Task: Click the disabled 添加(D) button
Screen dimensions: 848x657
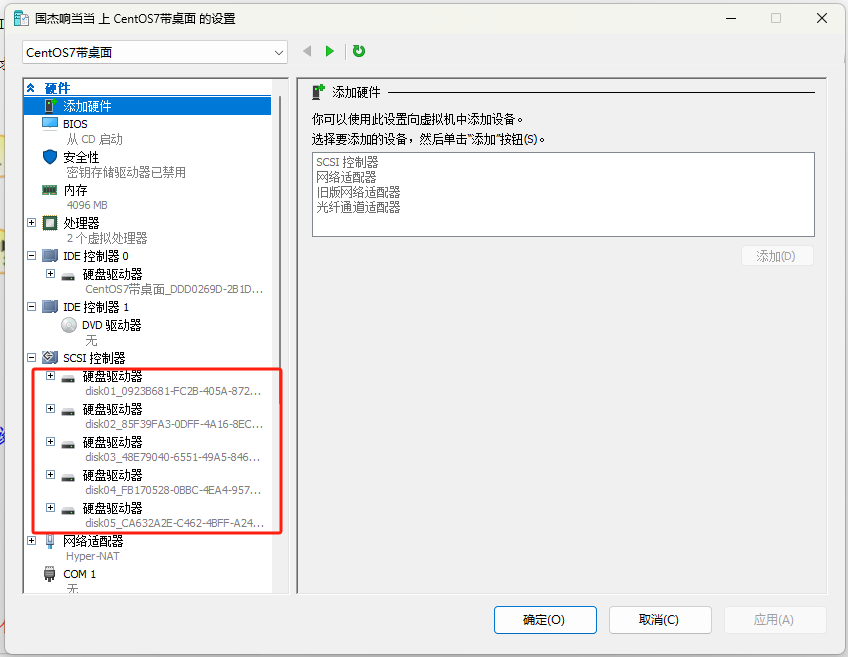Action: point(777,256)
